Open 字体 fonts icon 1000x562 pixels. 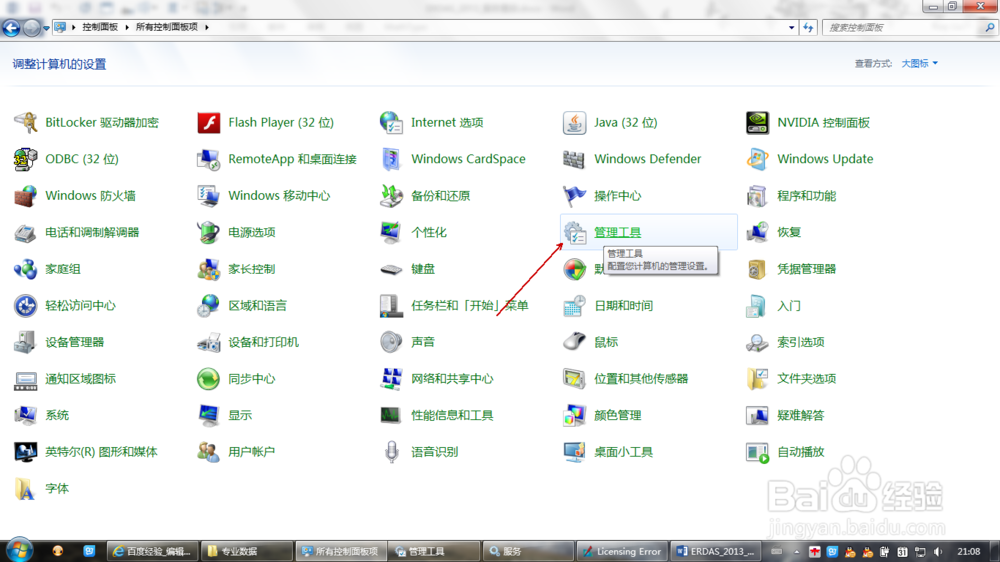tap(26, 489)
